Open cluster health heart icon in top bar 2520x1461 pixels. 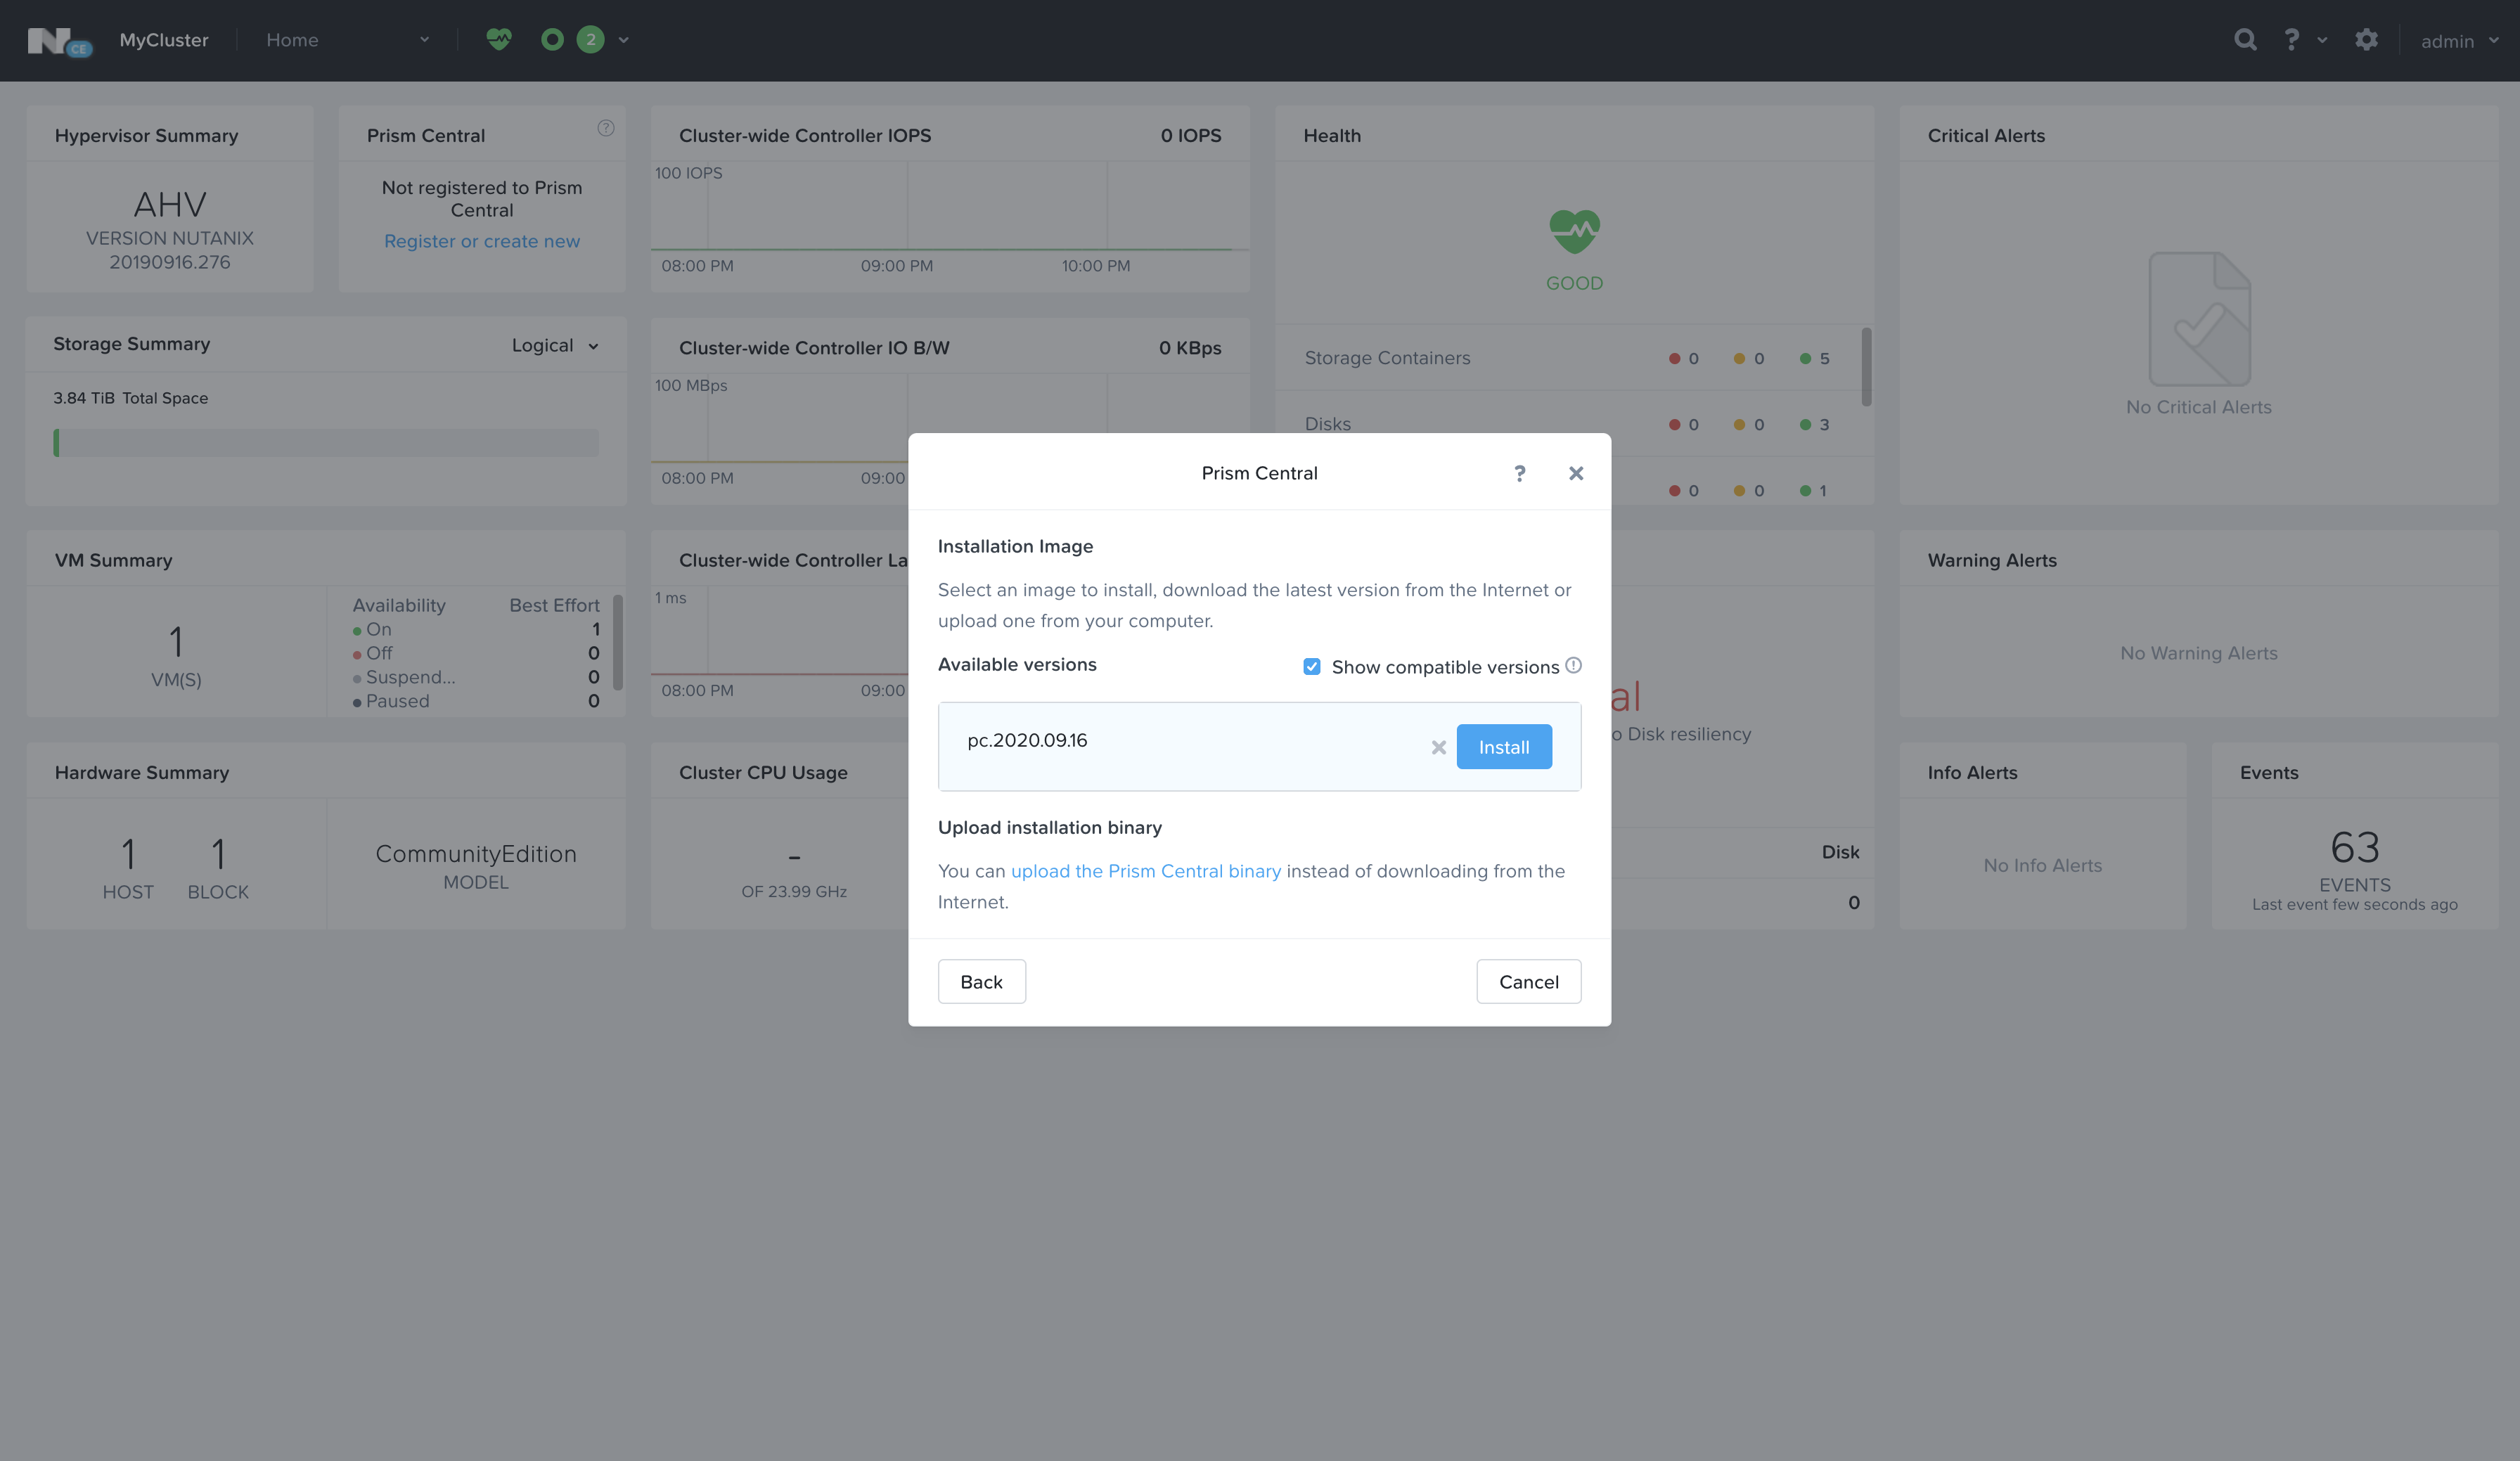coord(498,39)
